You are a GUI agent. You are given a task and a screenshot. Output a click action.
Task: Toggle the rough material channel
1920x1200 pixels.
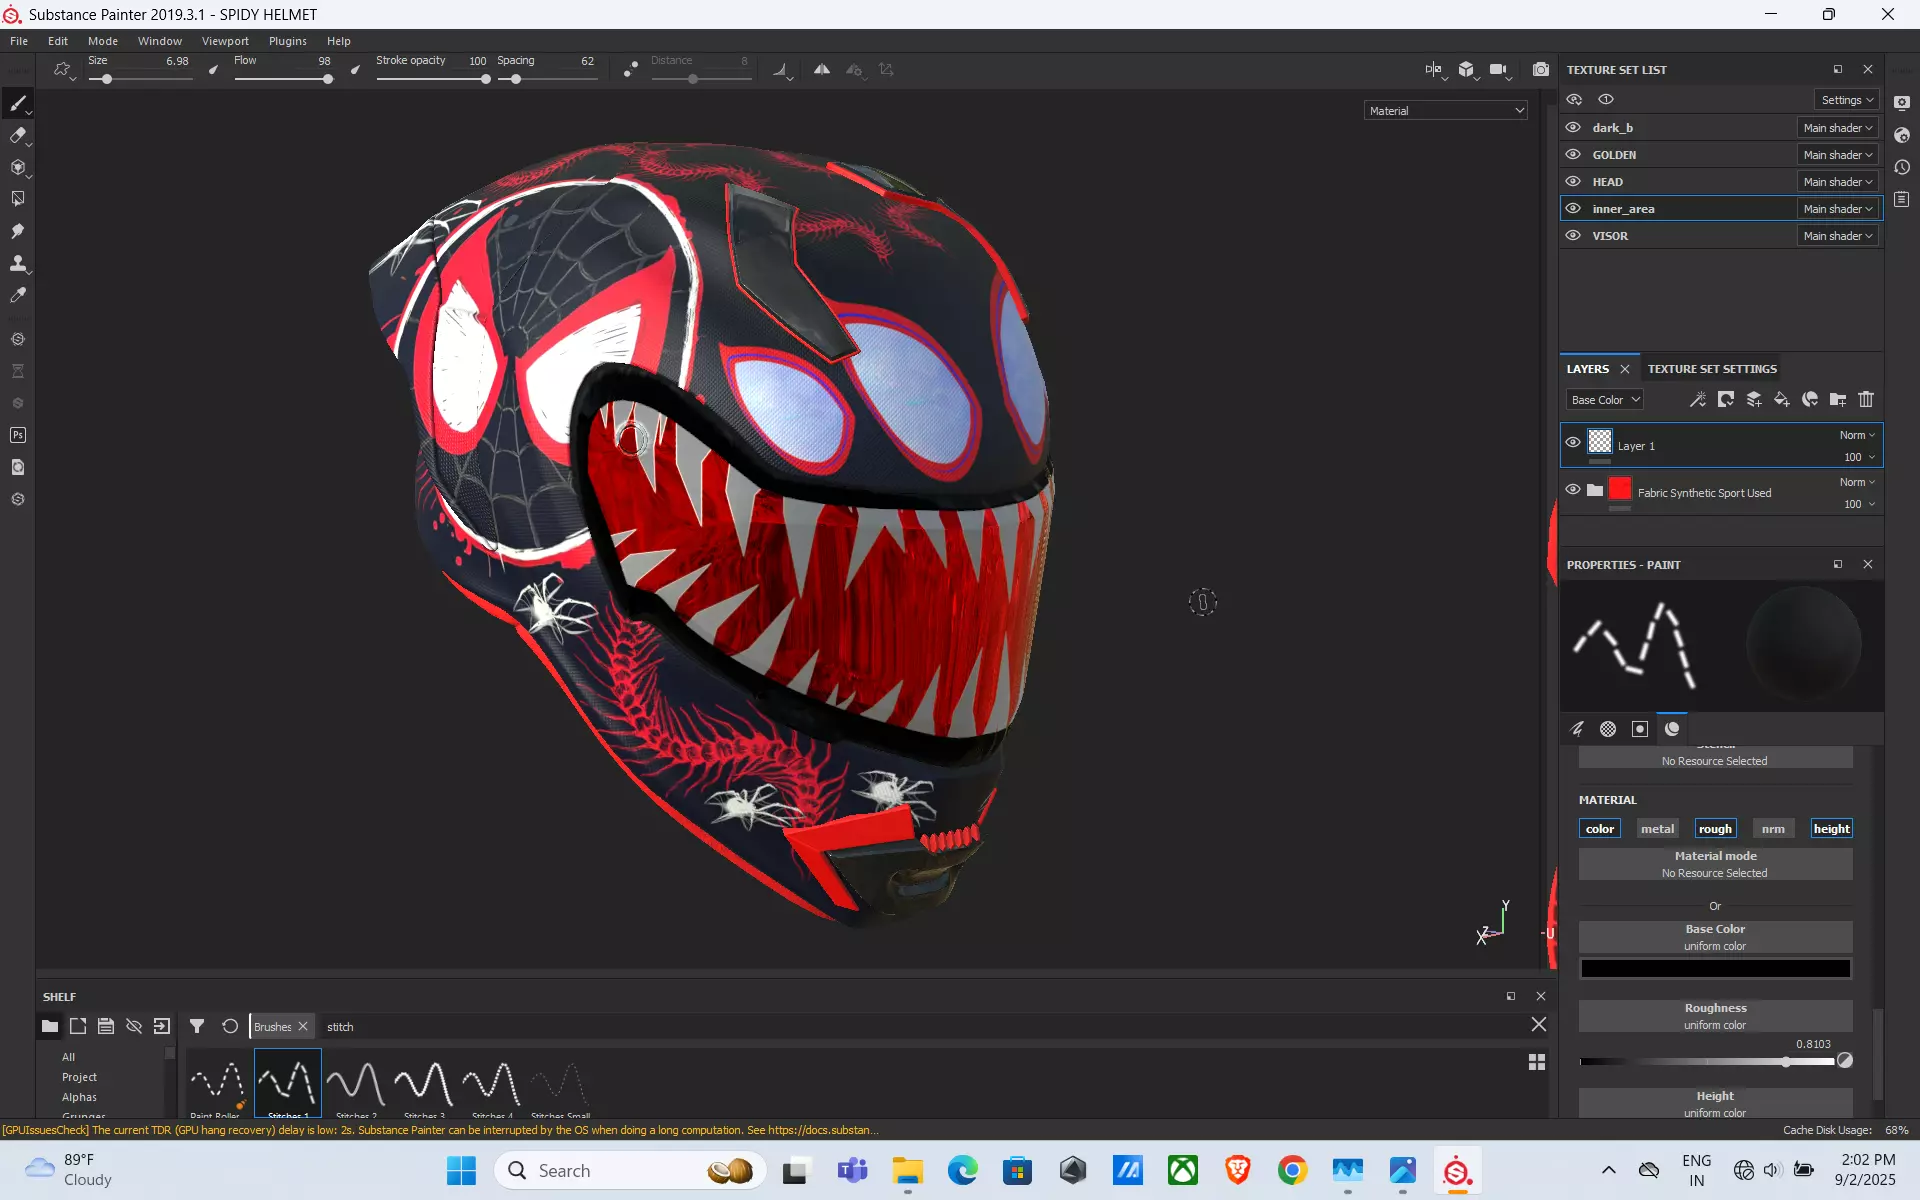pyautogui.click(x=1715, y=829)
